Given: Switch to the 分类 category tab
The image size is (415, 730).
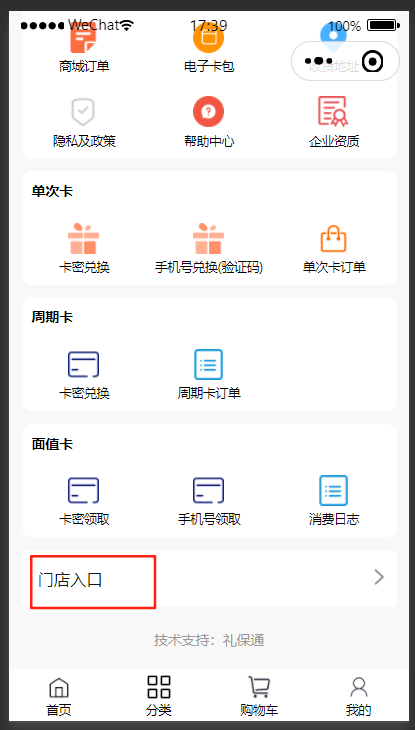Looking at the screenshot, I should tap(159, 696).
